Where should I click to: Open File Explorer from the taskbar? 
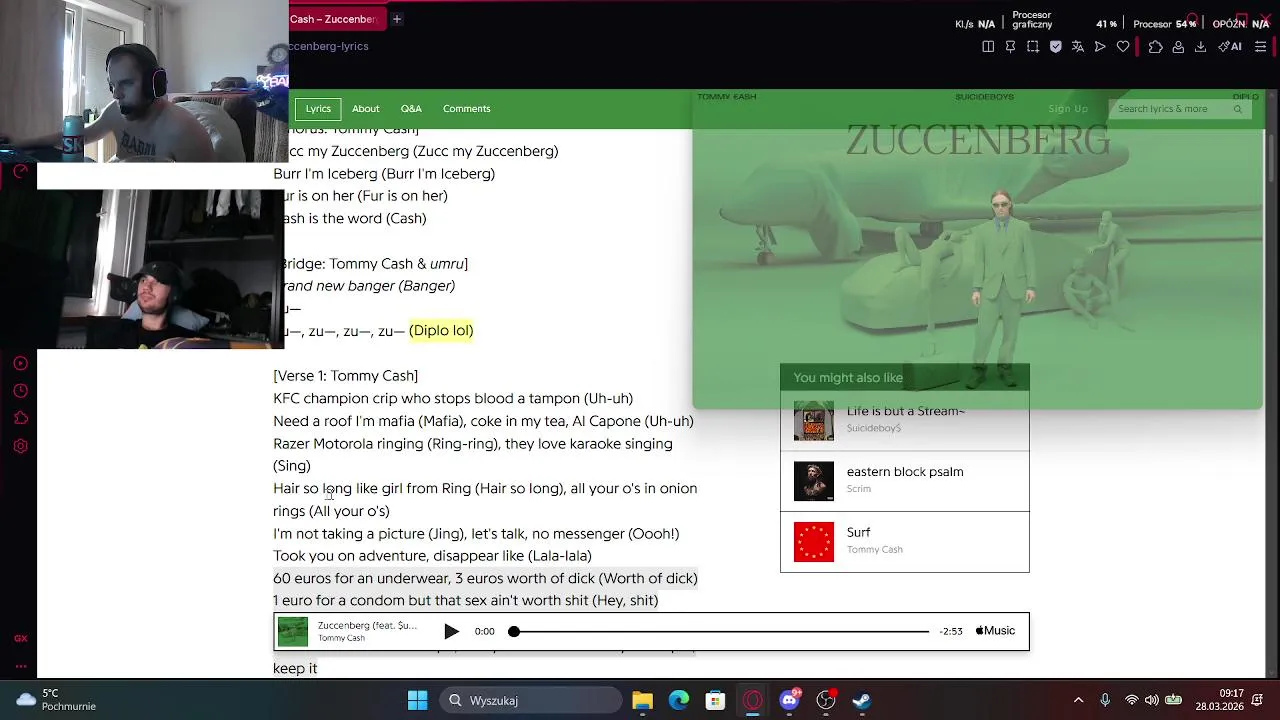(x=642, y=700)
